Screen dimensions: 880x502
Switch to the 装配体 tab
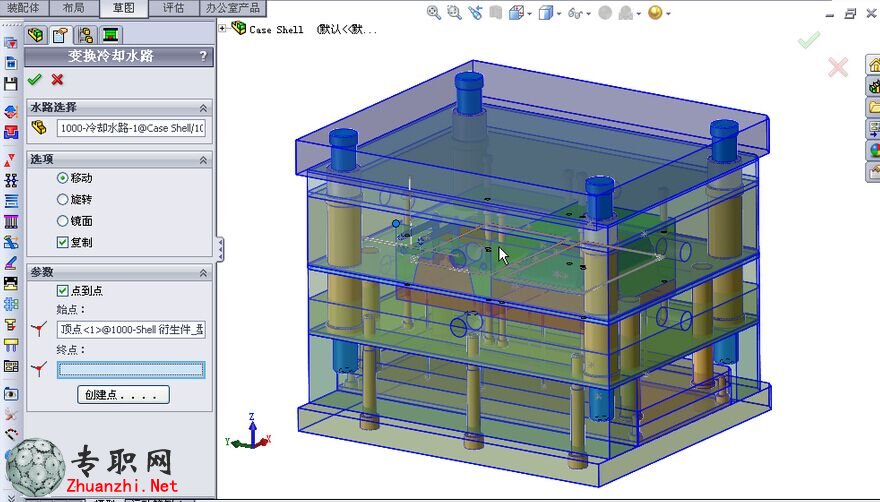tap(24, 8)
